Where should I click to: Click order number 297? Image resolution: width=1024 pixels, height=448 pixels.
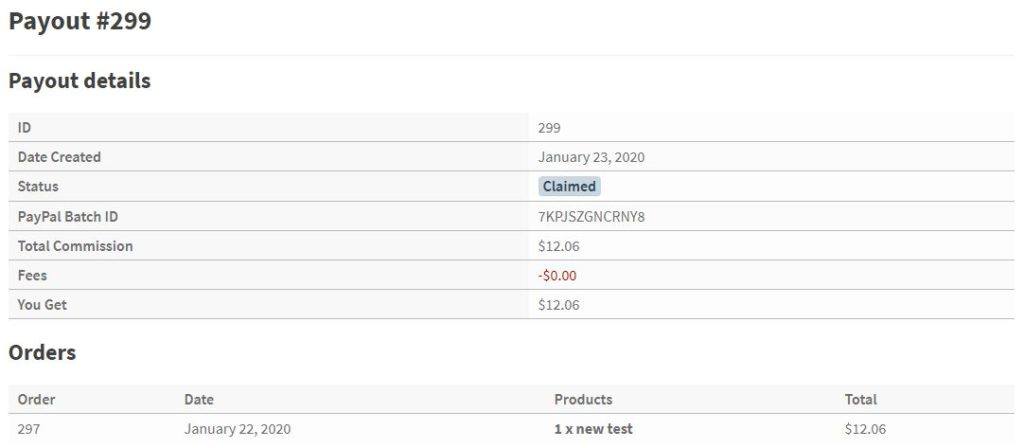point(29,429)
